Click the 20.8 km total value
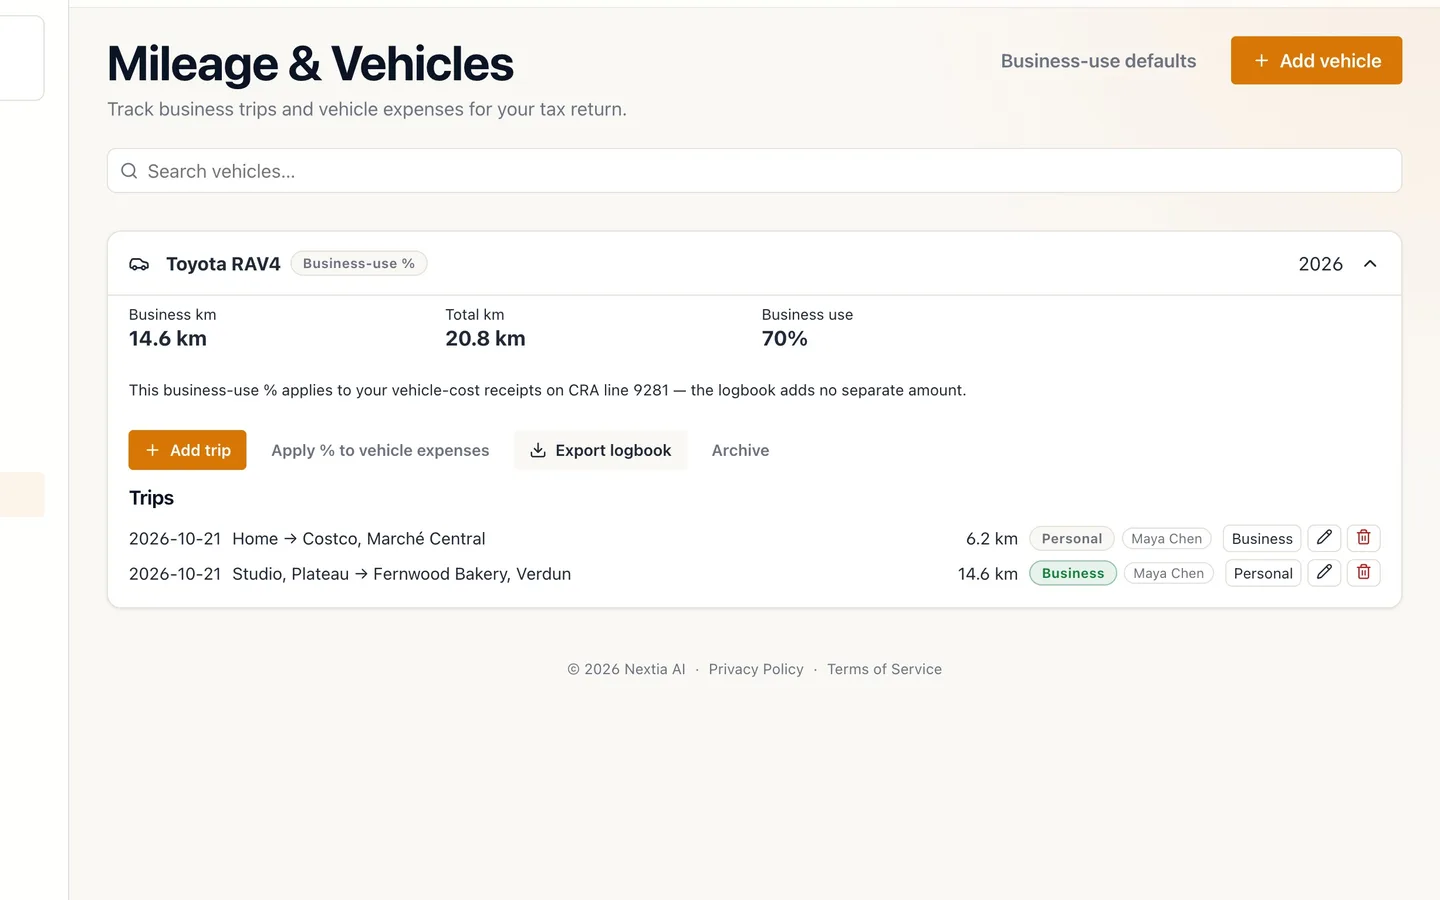 485,338
